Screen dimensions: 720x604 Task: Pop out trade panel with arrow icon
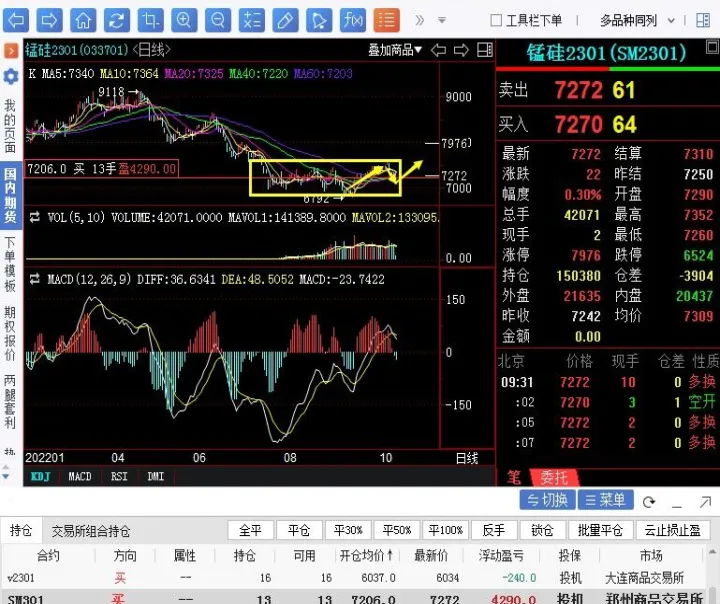coord(705,502)
